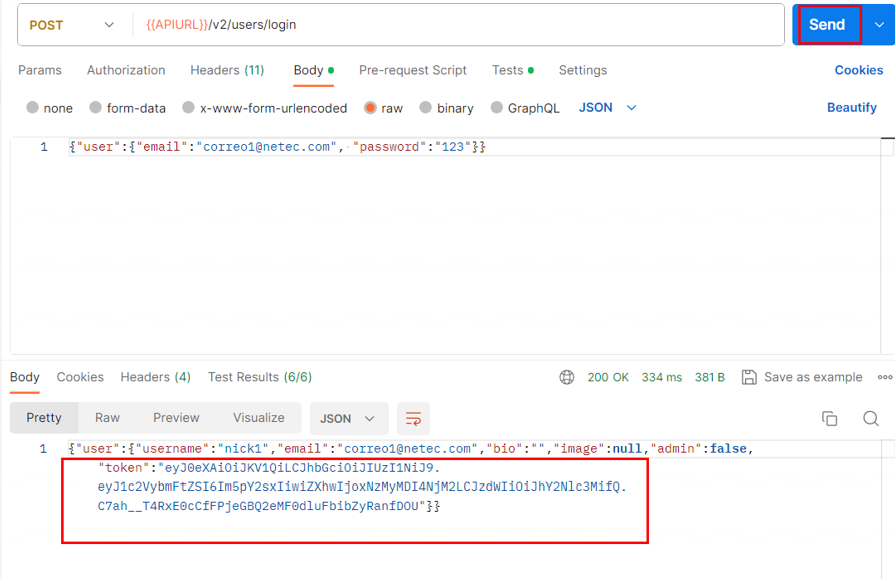Edit the request URL field
The width and height of the screenshot is (895, 579).
[459, 25]
